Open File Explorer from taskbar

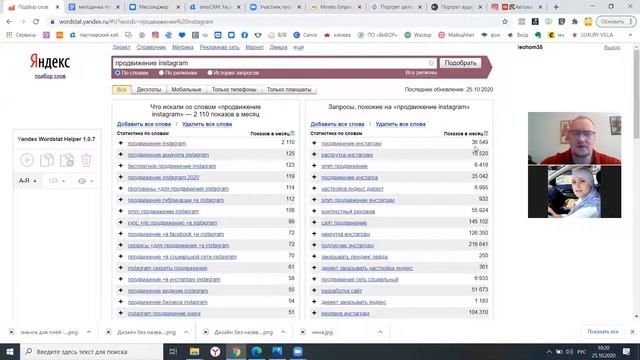click(194, 351)
